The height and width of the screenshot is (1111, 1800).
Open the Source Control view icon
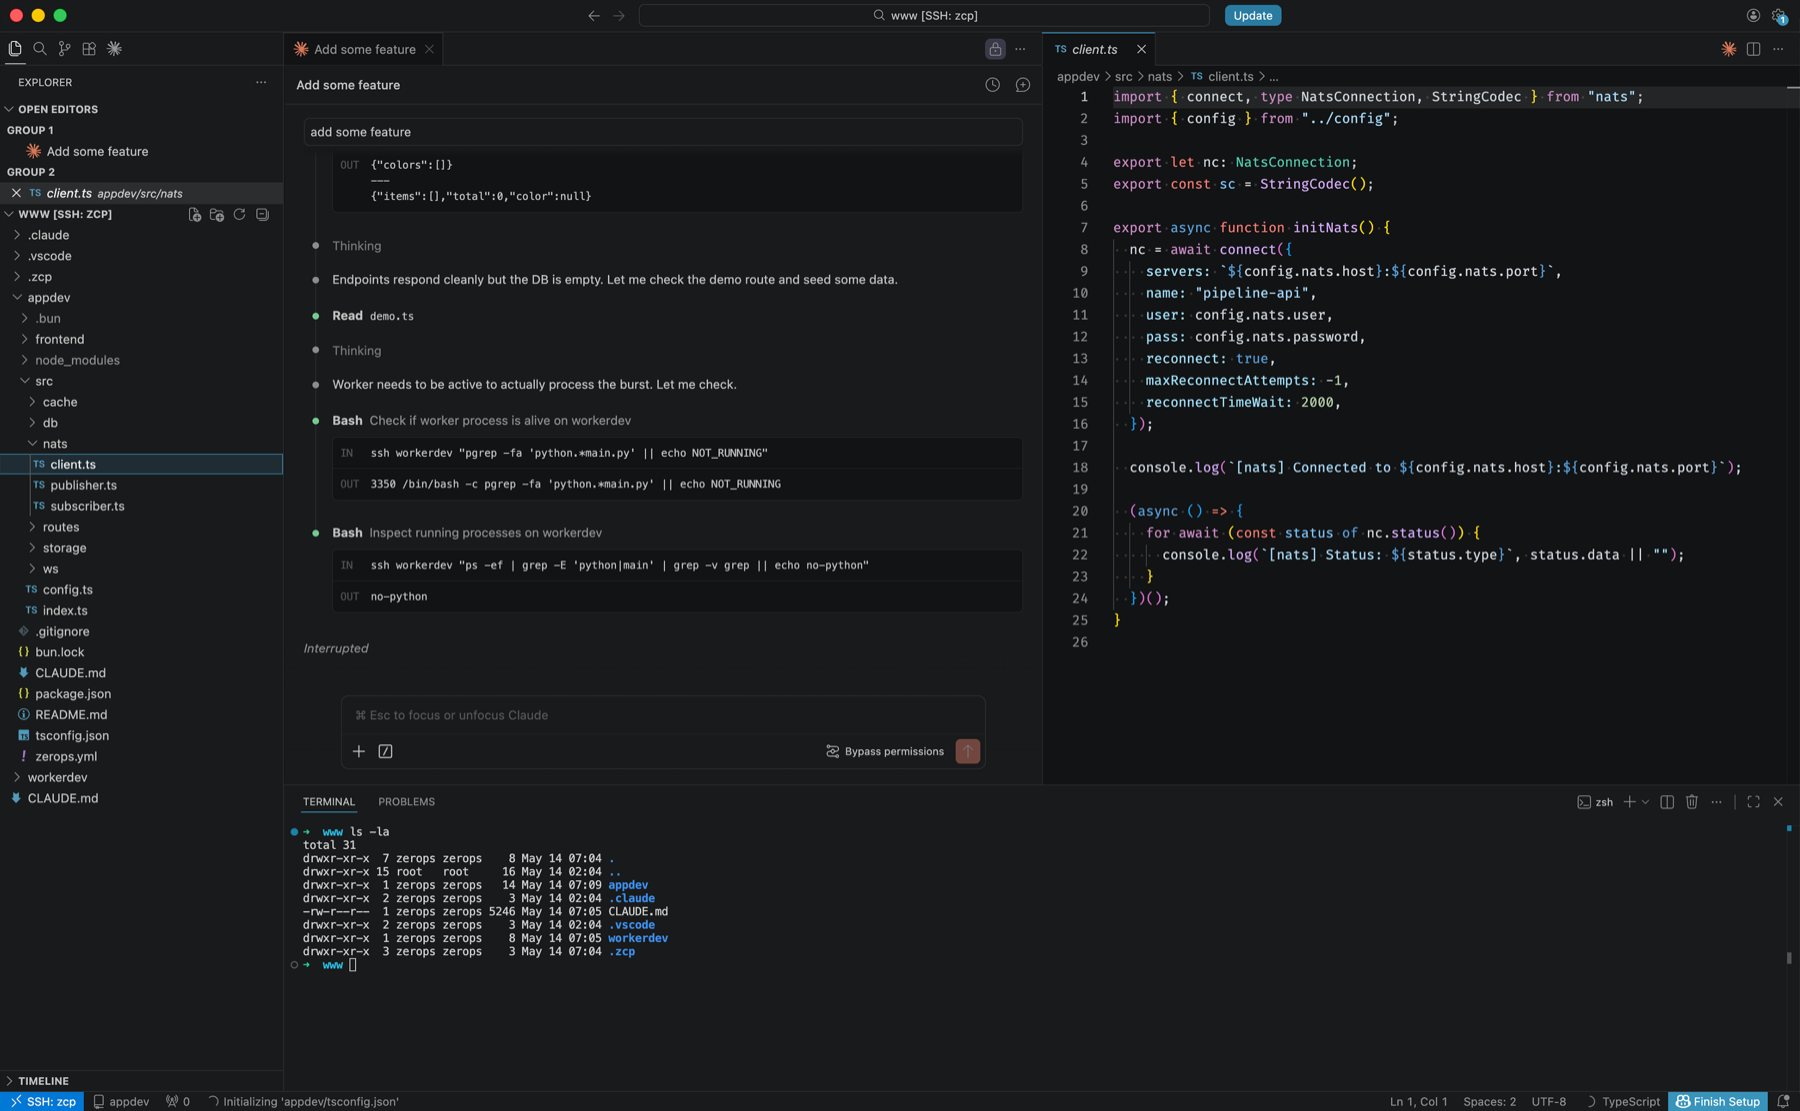64,48
